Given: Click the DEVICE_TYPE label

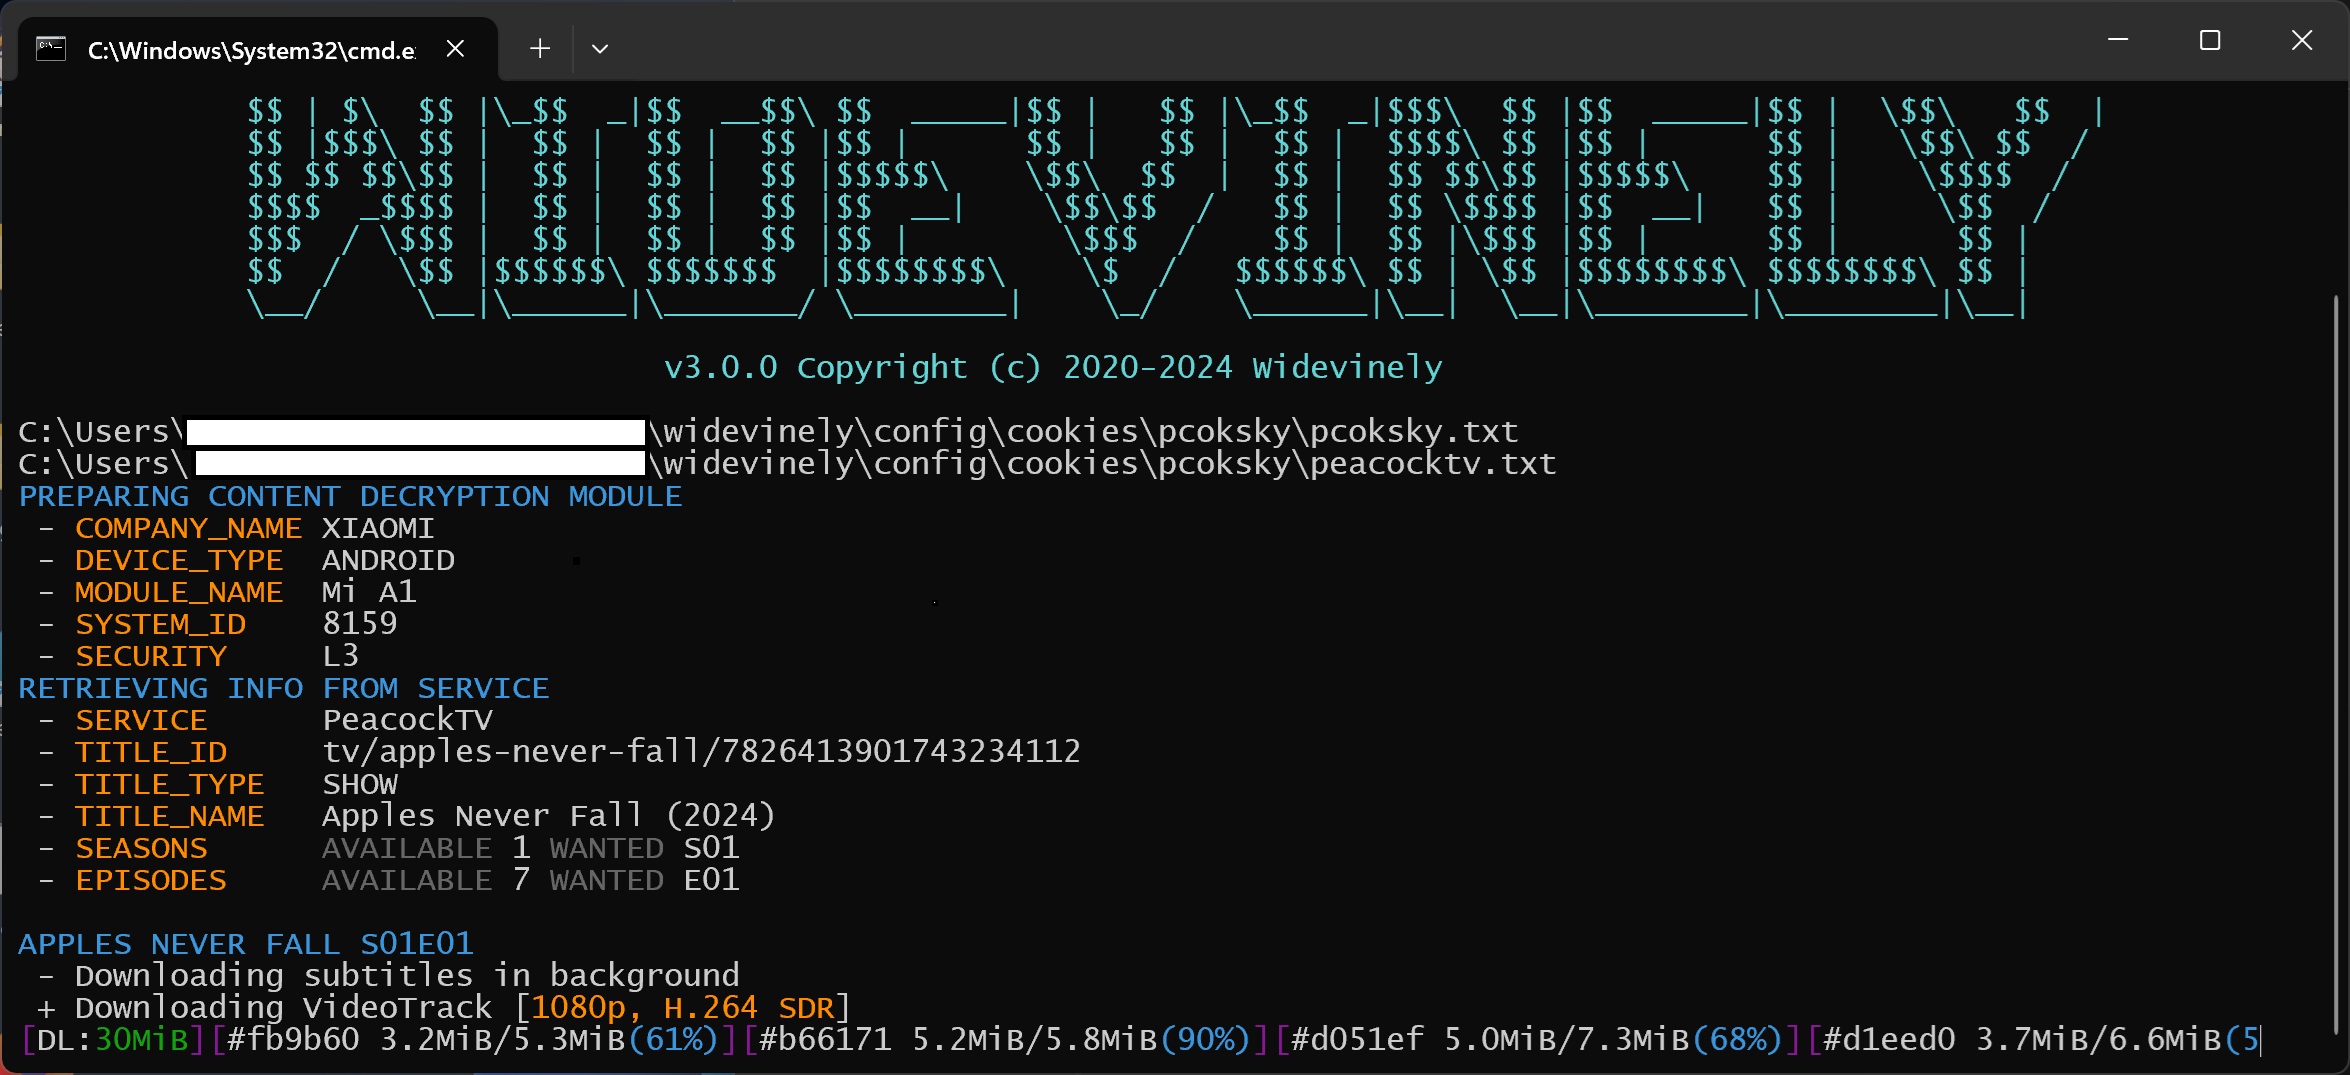Looking at the screenshot, I should pyautogui.click(x=179, y=560).
